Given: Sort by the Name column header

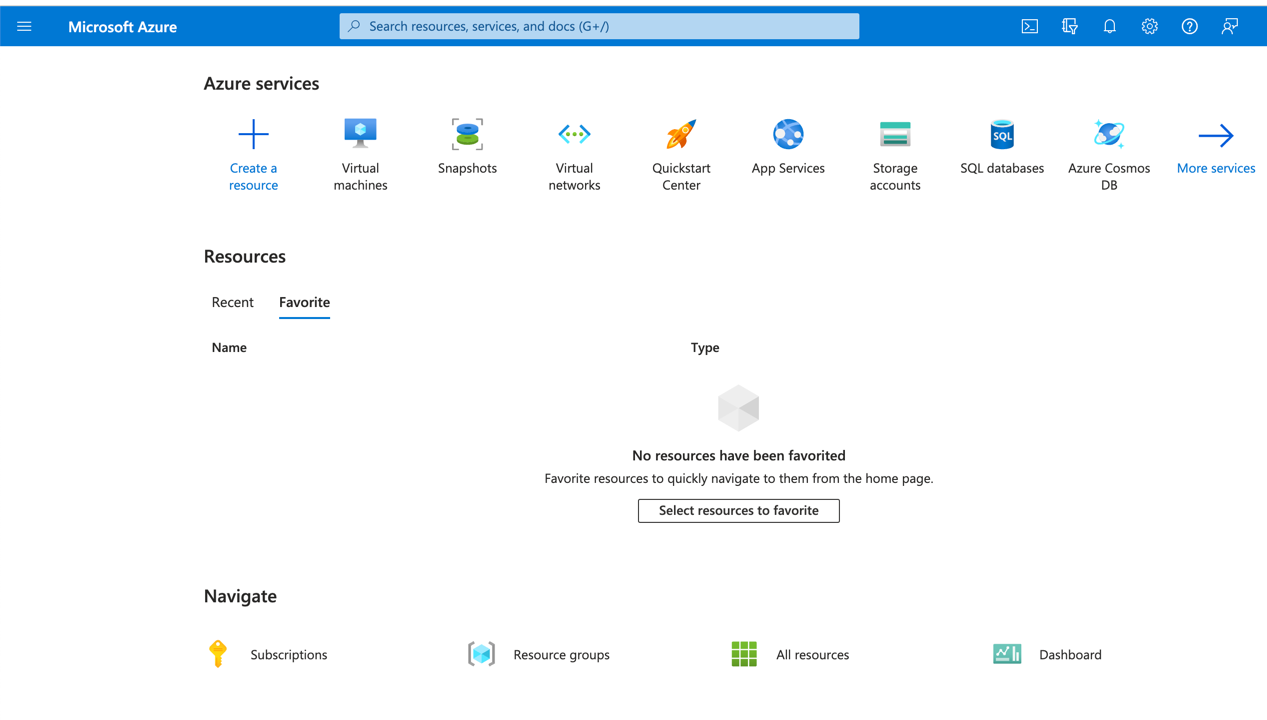Looking at the screenshot, I should point(229,347).
